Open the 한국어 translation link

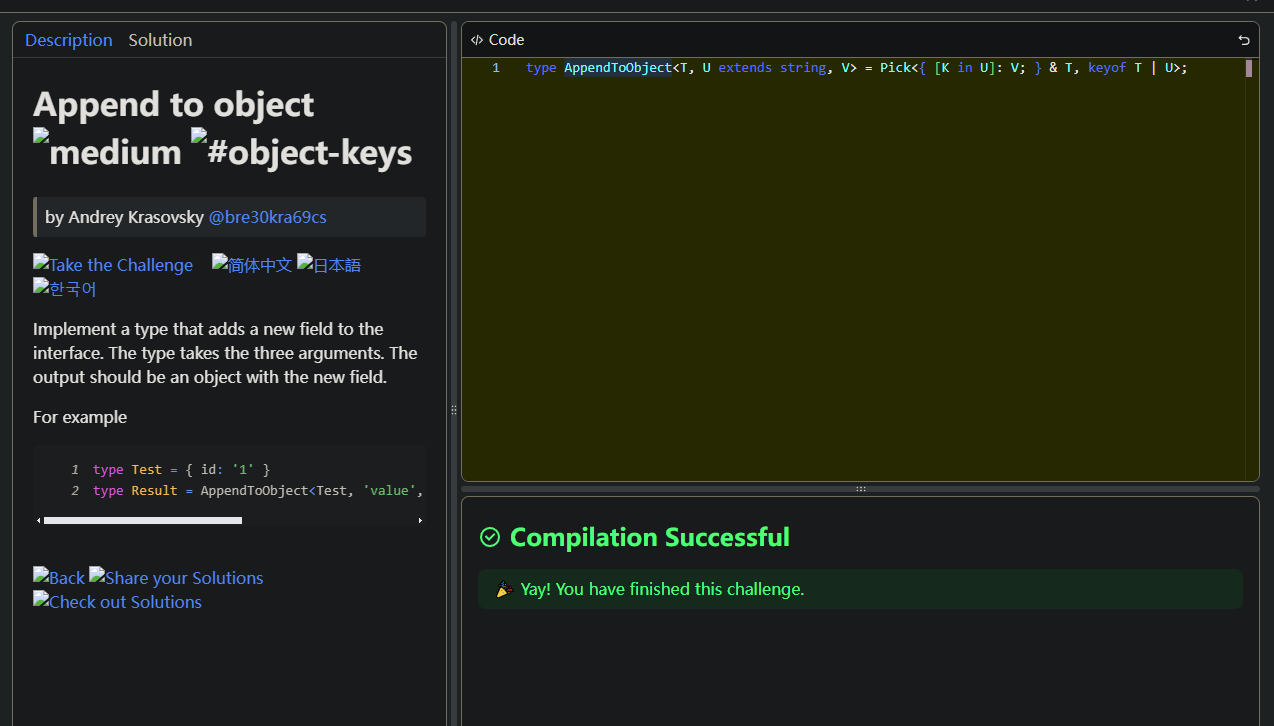65,289
